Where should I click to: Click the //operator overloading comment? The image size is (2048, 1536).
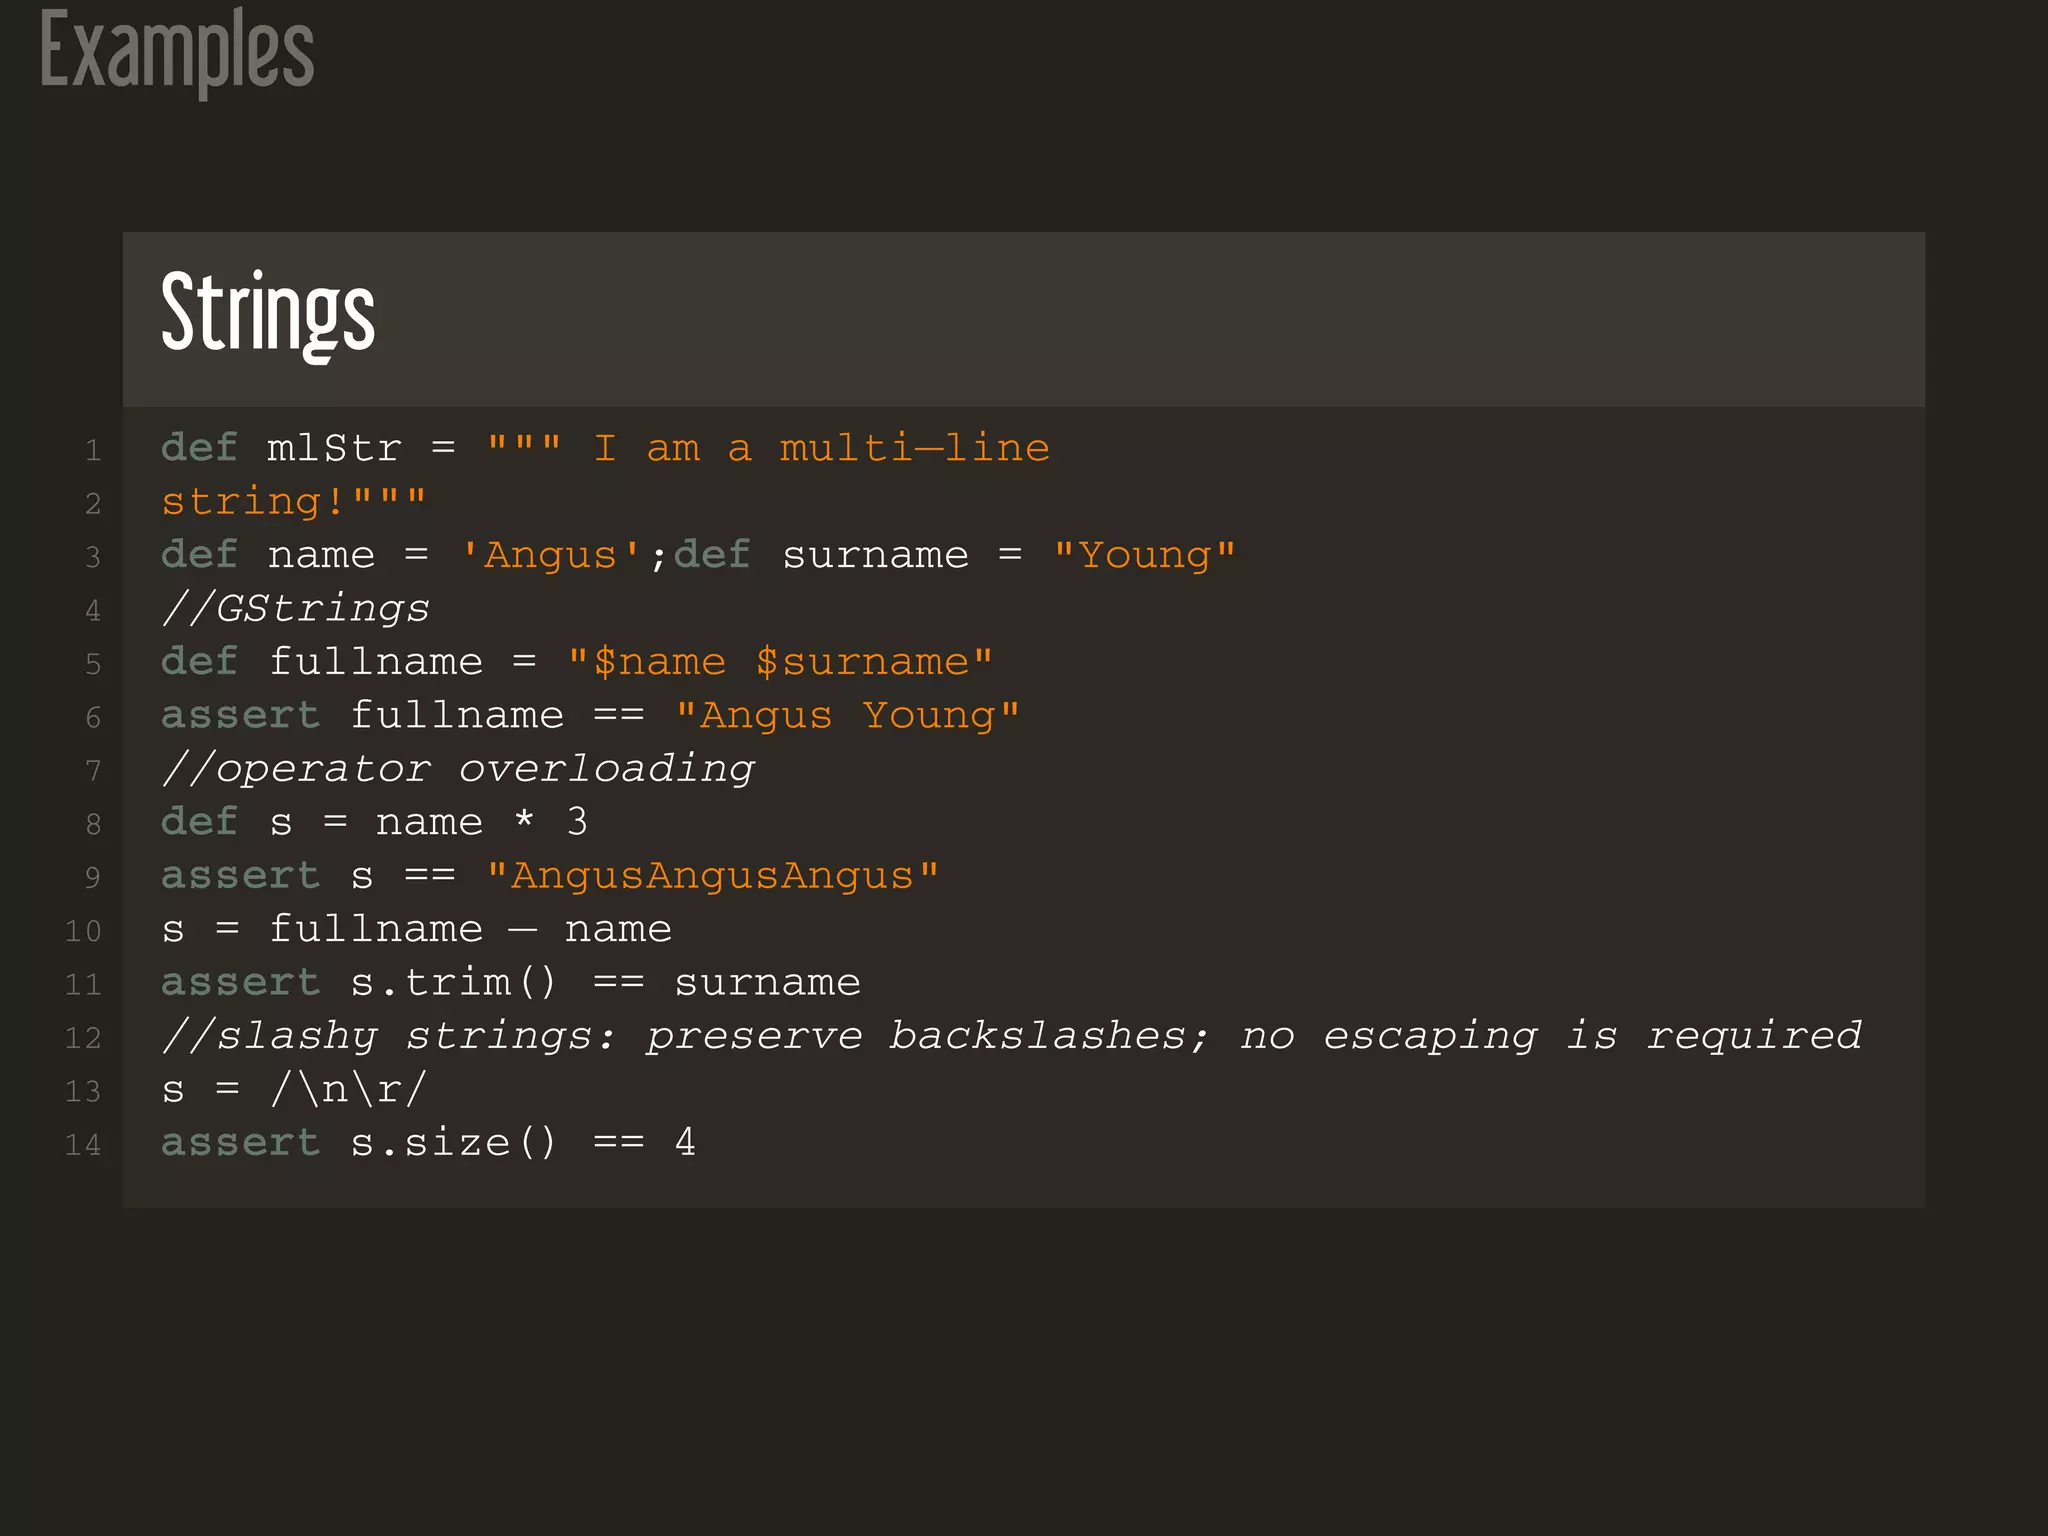[x=458, y=769]
